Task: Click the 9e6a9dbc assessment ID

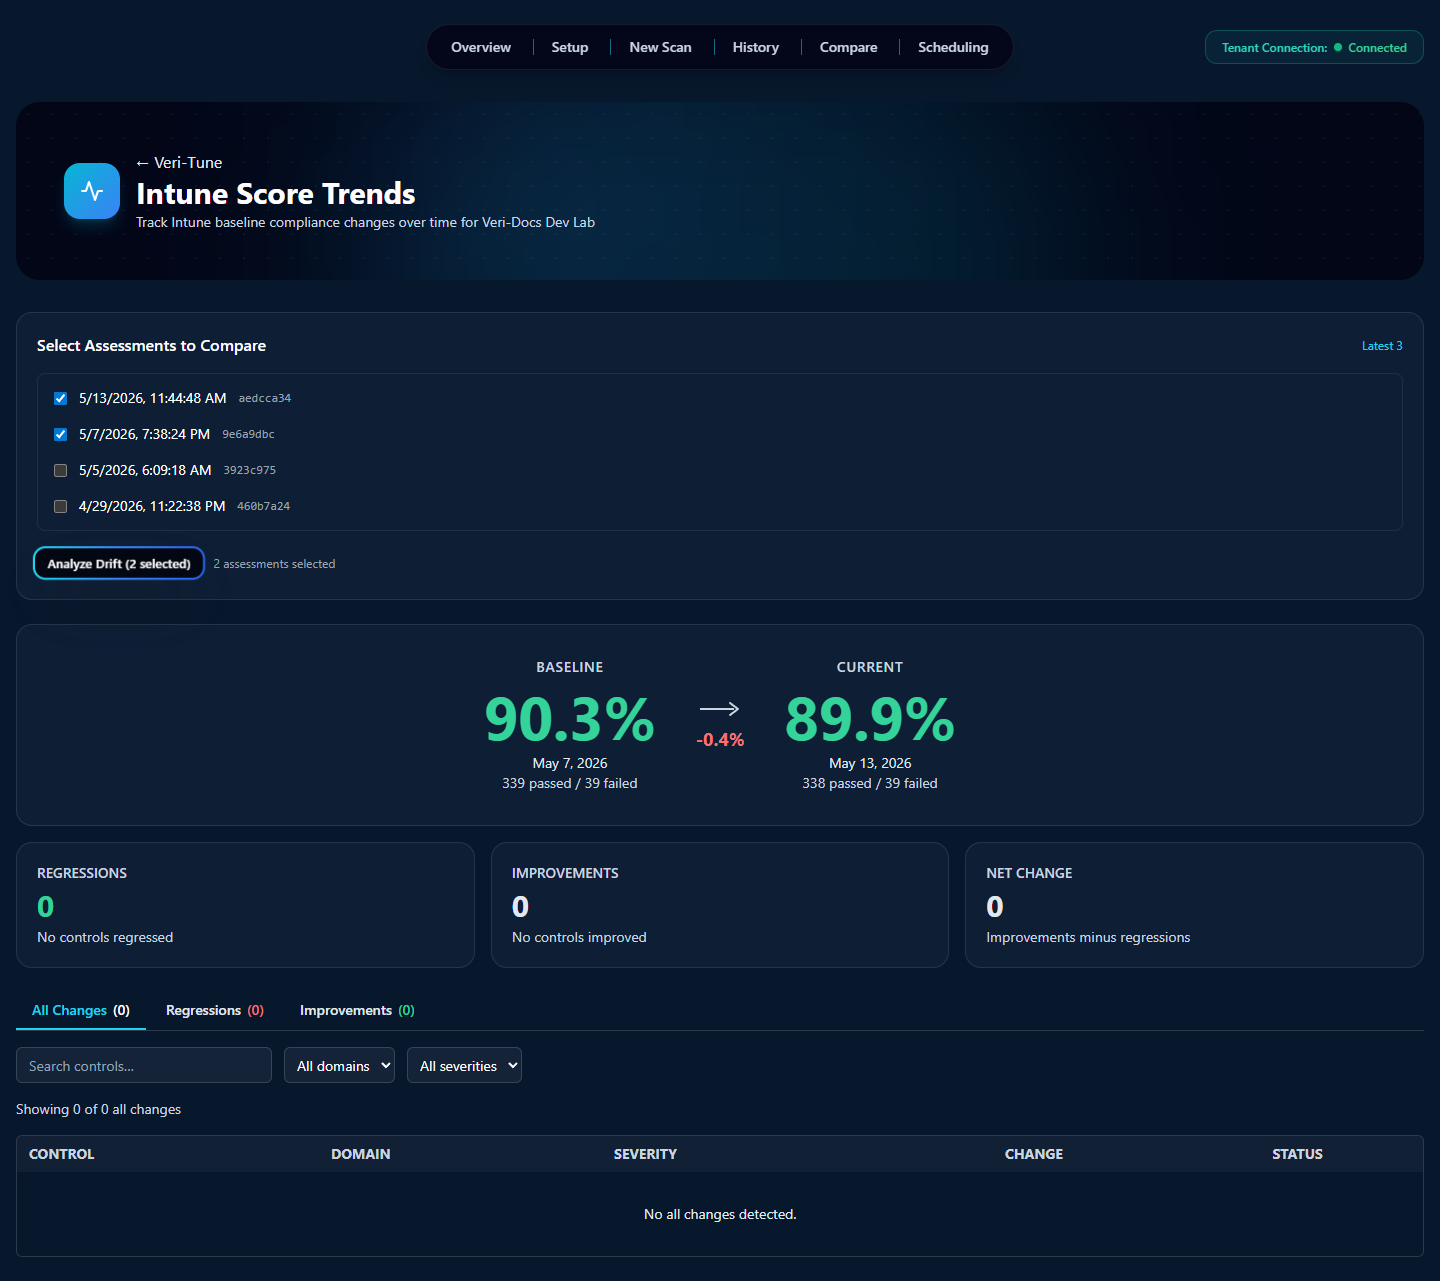Action: pyautogui.click(x=248, y=434)
